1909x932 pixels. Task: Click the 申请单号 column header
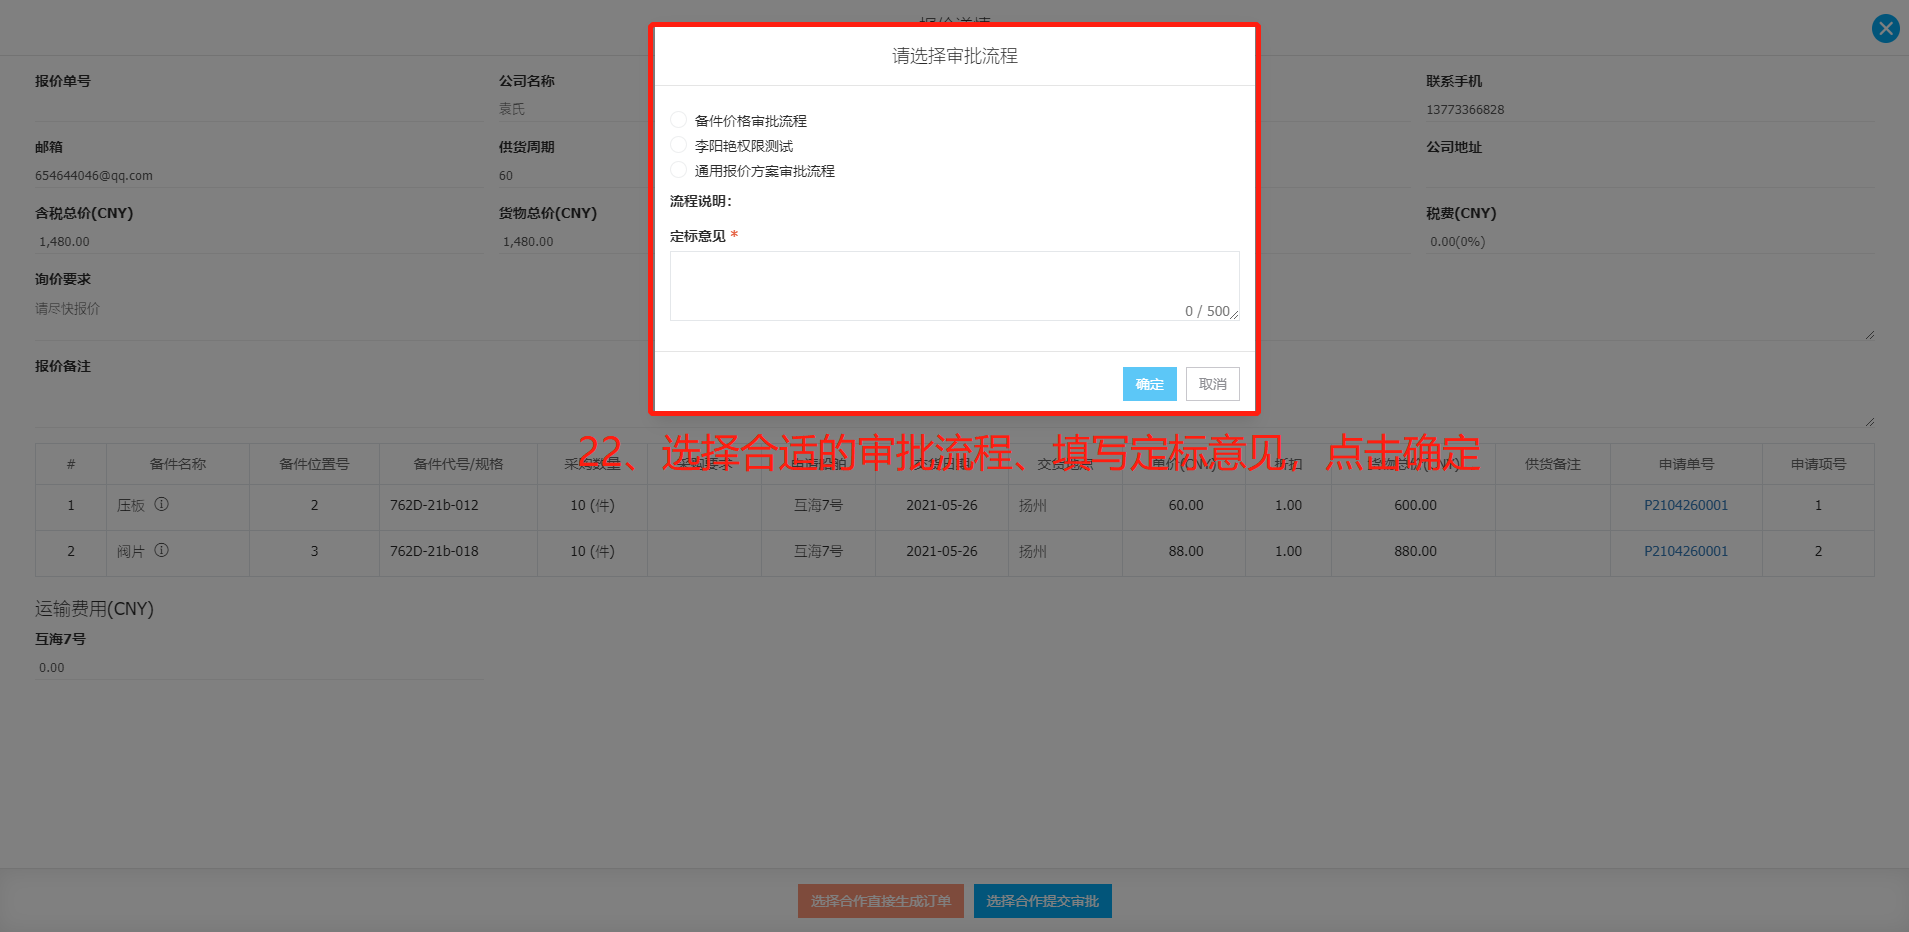[1686, 464]
